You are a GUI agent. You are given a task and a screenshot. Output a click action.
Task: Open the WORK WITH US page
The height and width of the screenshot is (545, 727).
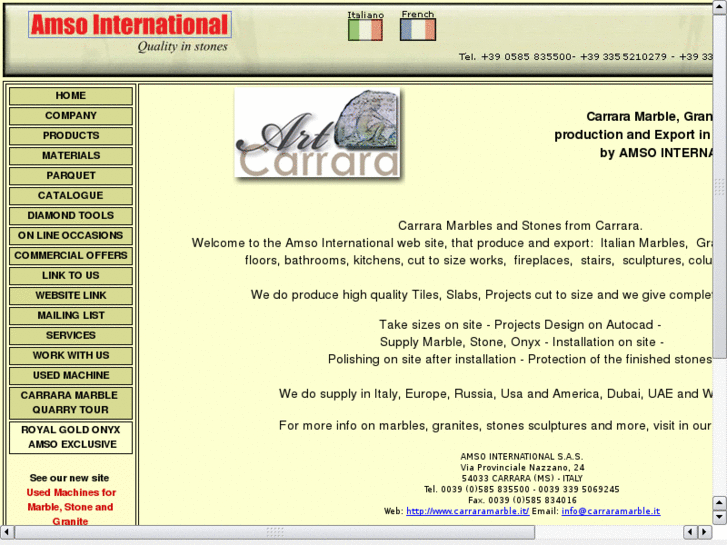(71, 355)
